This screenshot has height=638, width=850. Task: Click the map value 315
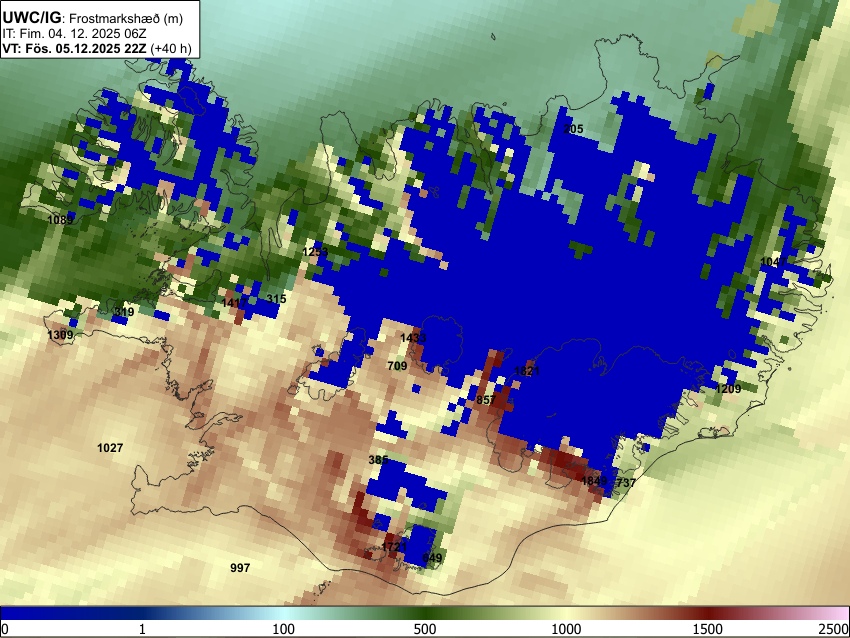[276, 299]
